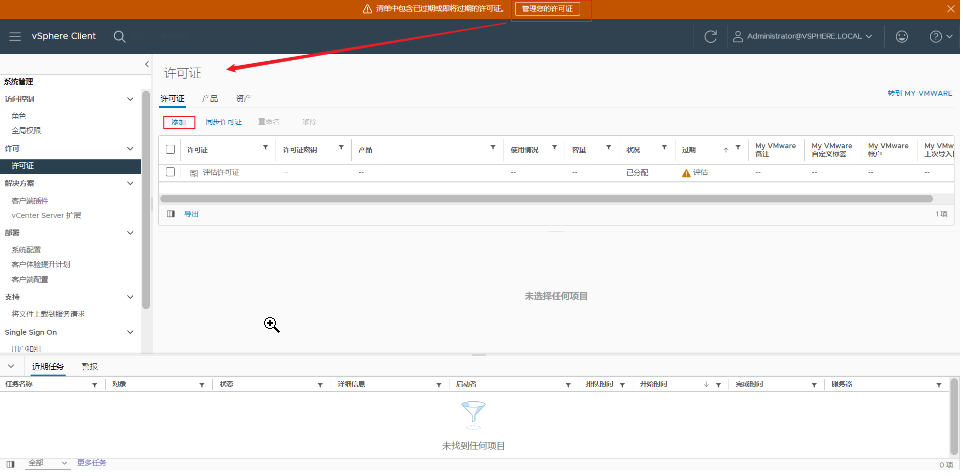Click the 添加 license button
The height and width of the screenshot is (476, 963).
point(179,122)
